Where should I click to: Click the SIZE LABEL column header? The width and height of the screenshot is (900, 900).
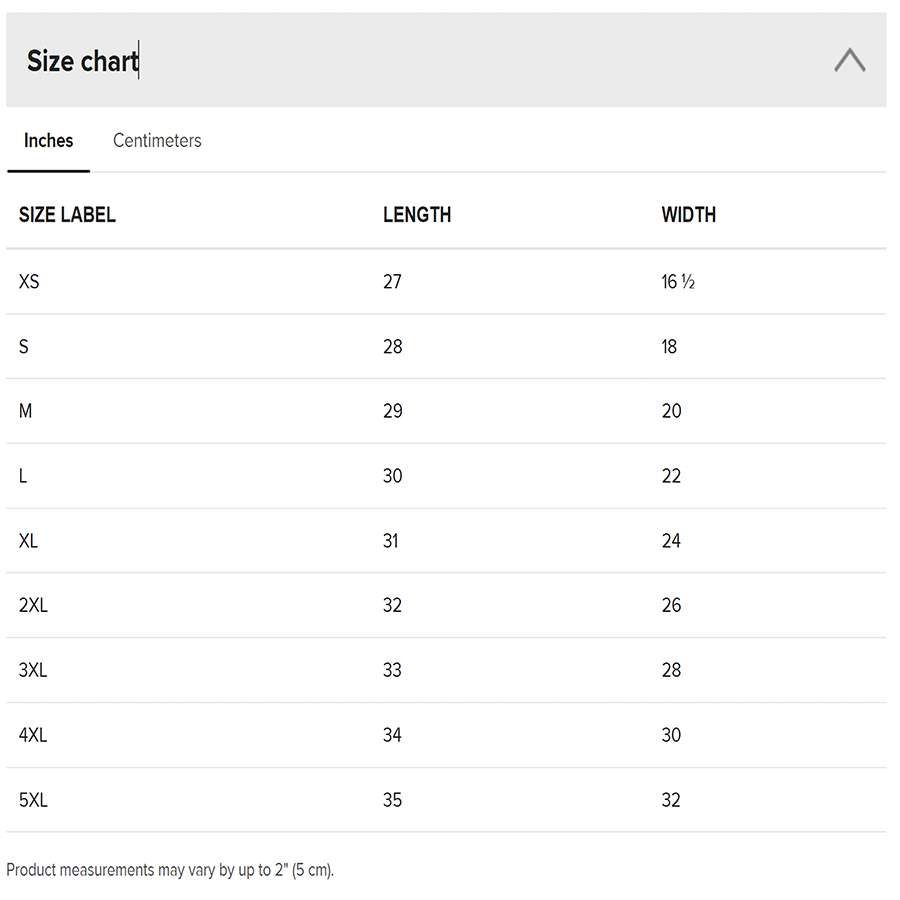coord(67,215)
